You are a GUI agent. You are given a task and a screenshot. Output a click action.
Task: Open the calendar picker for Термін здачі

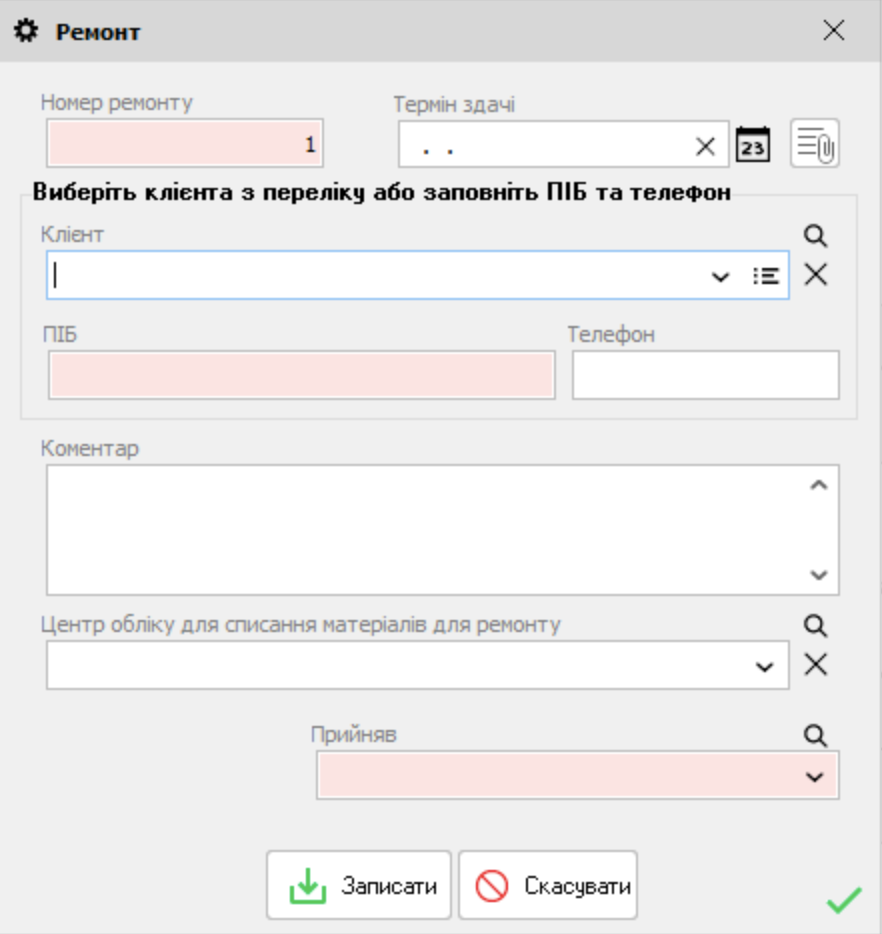point(755,145)
